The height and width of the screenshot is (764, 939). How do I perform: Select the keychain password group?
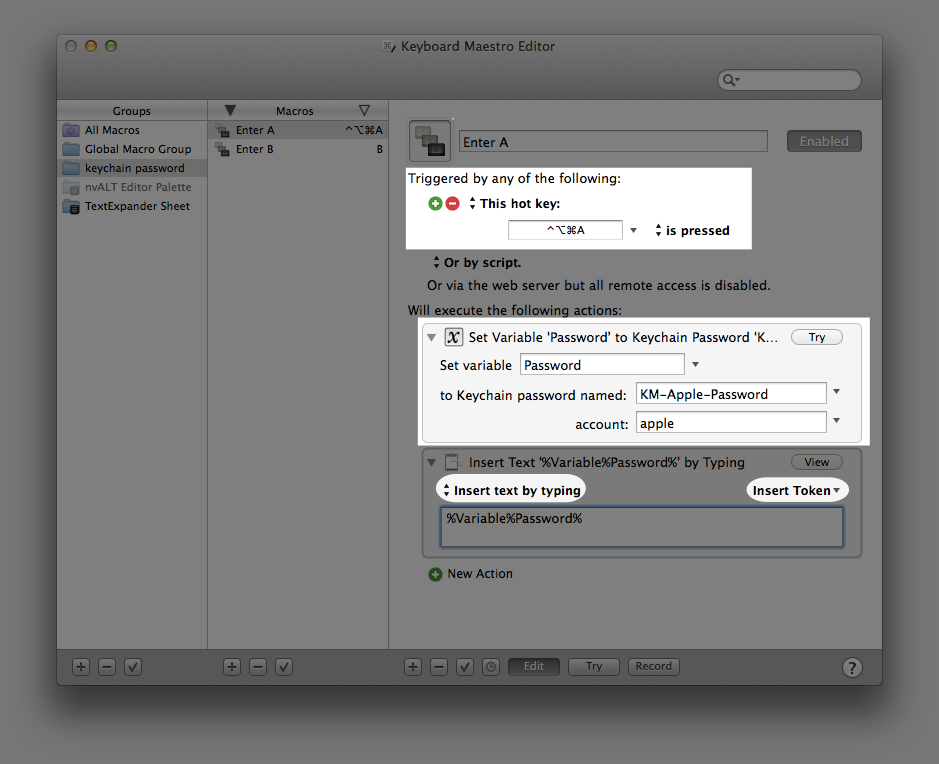coord(132,168)
